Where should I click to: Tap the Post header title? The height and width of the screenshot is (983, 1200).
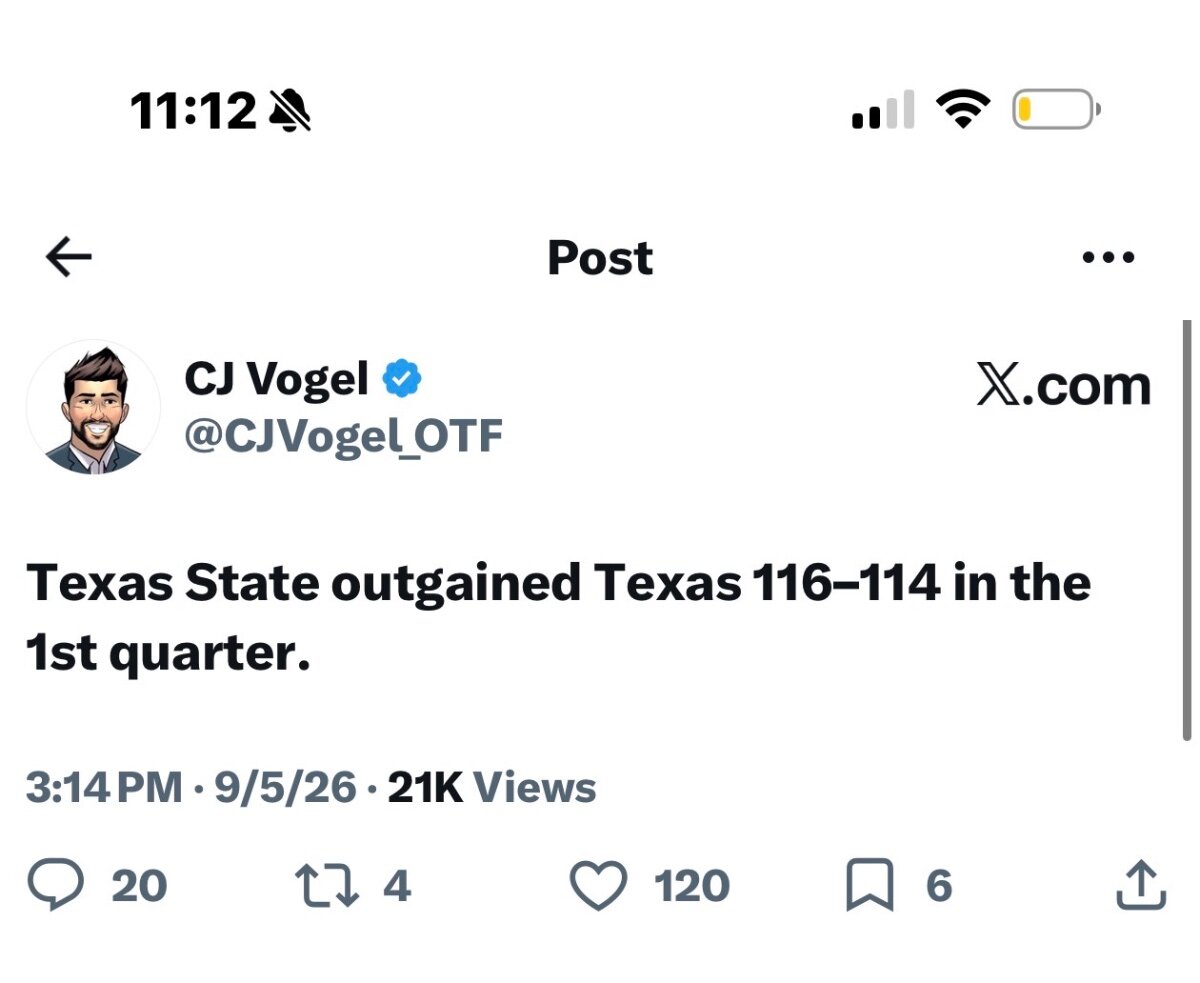pos(600,258)
